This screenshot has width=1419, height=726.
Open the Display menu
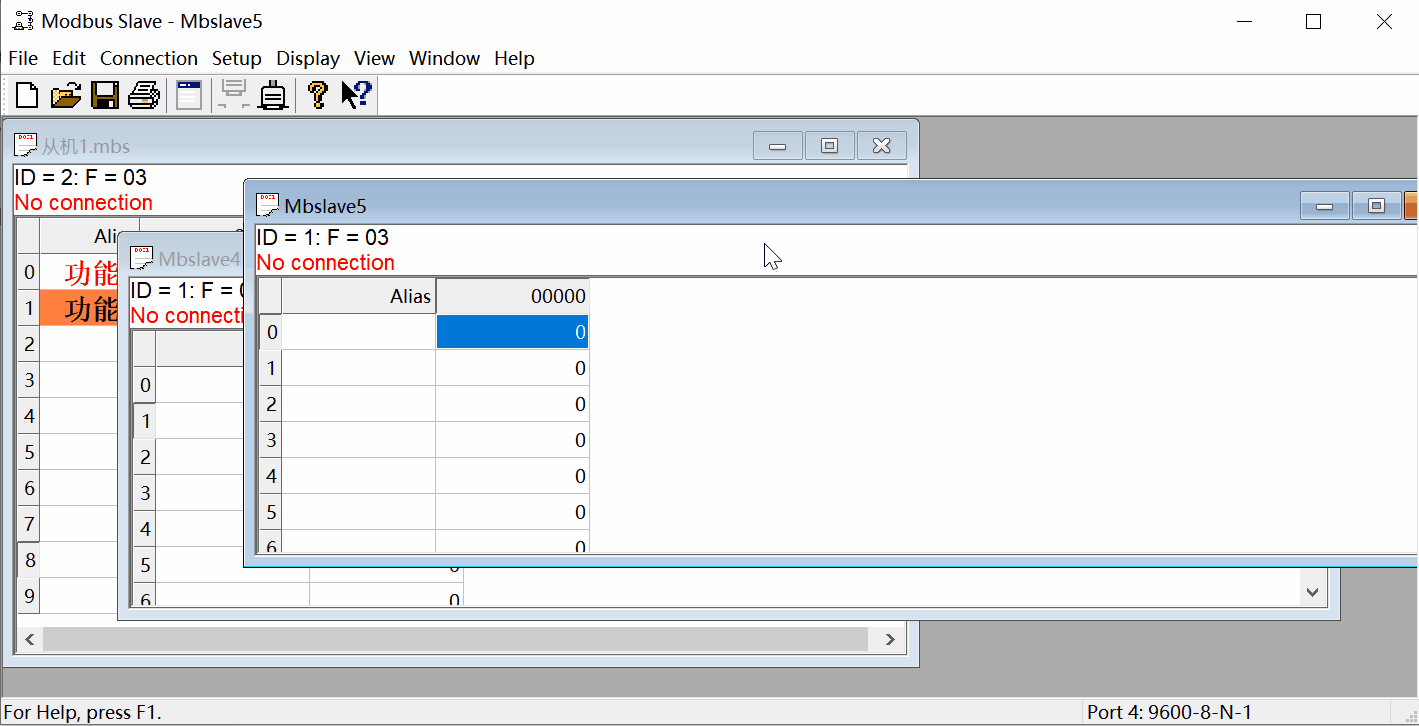pos(308,58)
